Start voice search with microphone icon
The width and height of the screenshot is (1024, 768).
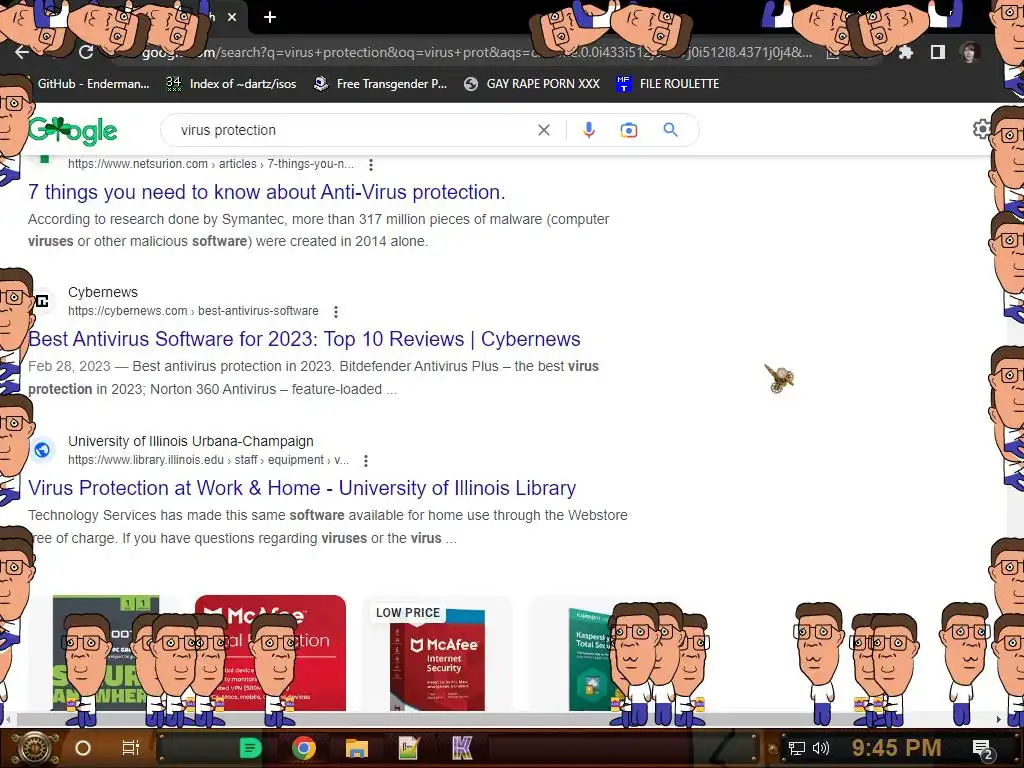[x=588, y=130]
